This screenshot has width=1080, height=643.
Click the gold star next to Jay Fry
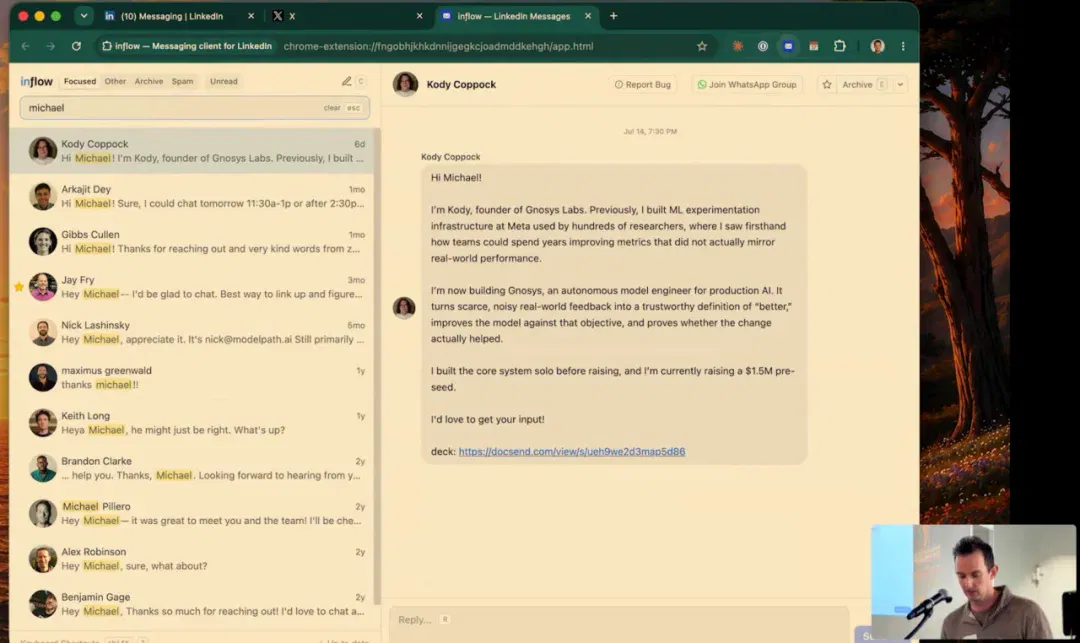pyautogui.click(x=19, y=286)
